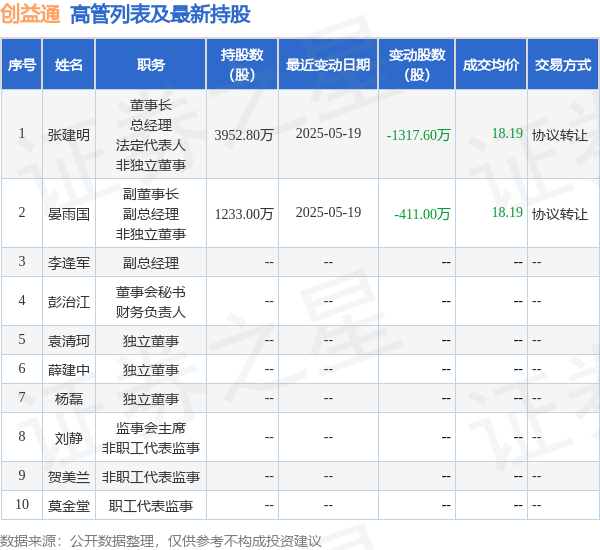Select the 成交均价 column header
The height and width of the screenshot is (550, 600).
(x=491, y=64)
